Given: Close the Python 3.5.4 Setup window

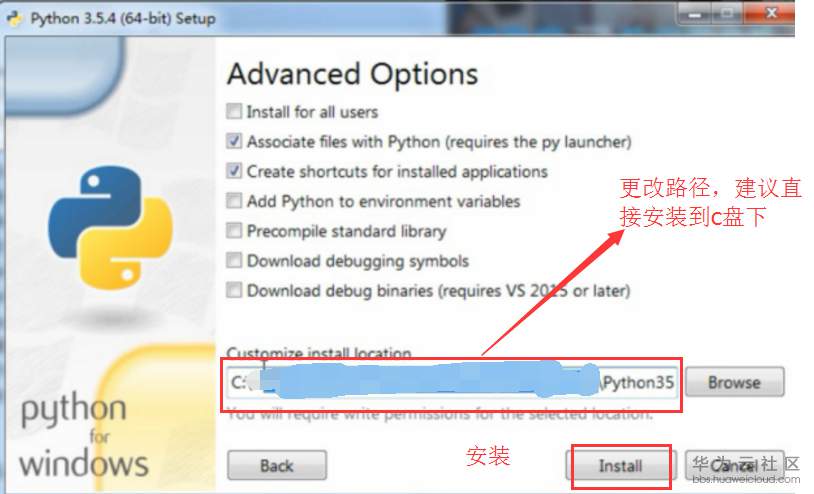Looking at the screenshot, I should point(771,13).
